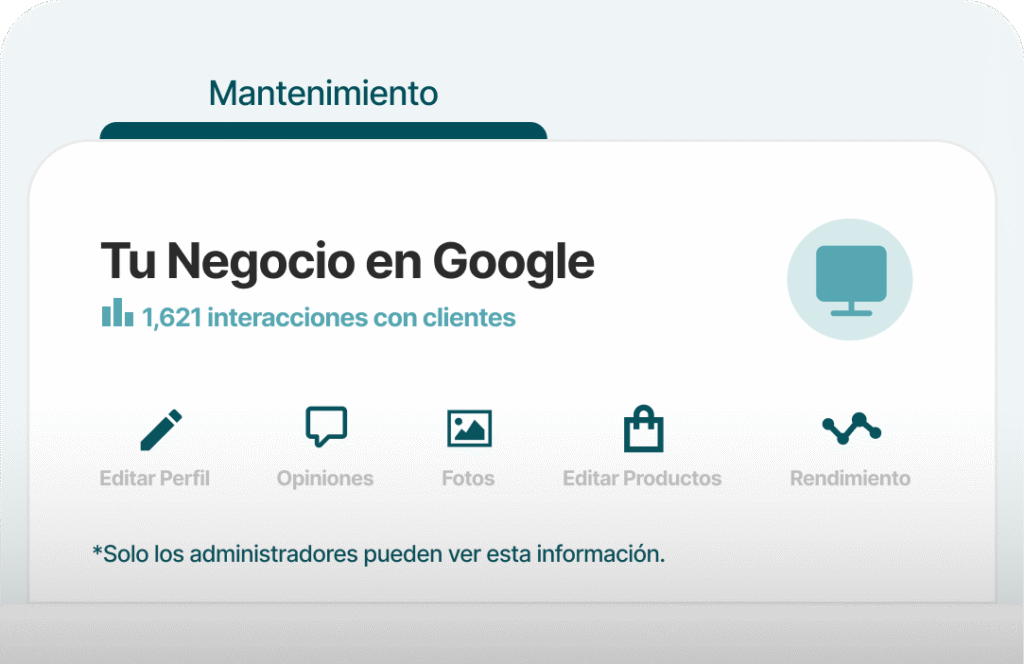Click the bar chart interactions icon
This screenshot has height=664, width=1024.
117,313
